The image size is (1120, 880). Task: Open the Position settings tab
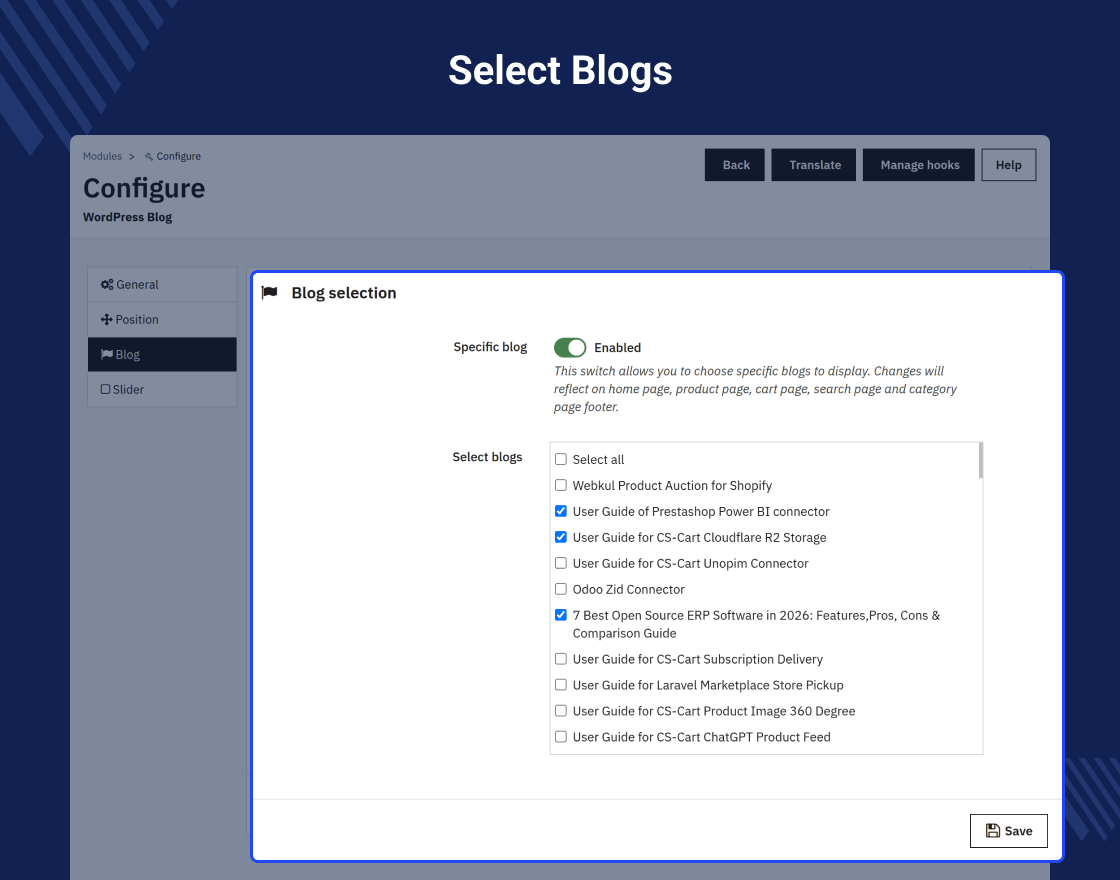point(162,319)
